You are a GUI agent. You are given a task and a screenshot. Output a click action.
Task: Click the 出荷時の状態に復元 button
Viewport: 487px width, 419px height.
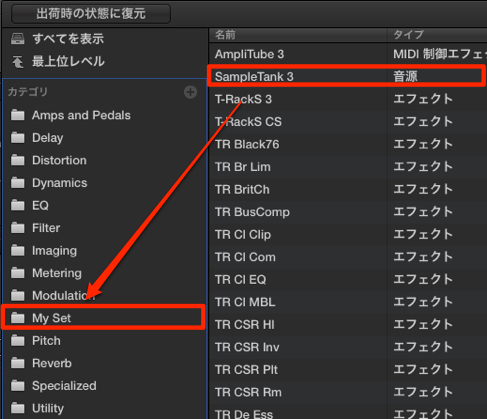tap(91, 14)
